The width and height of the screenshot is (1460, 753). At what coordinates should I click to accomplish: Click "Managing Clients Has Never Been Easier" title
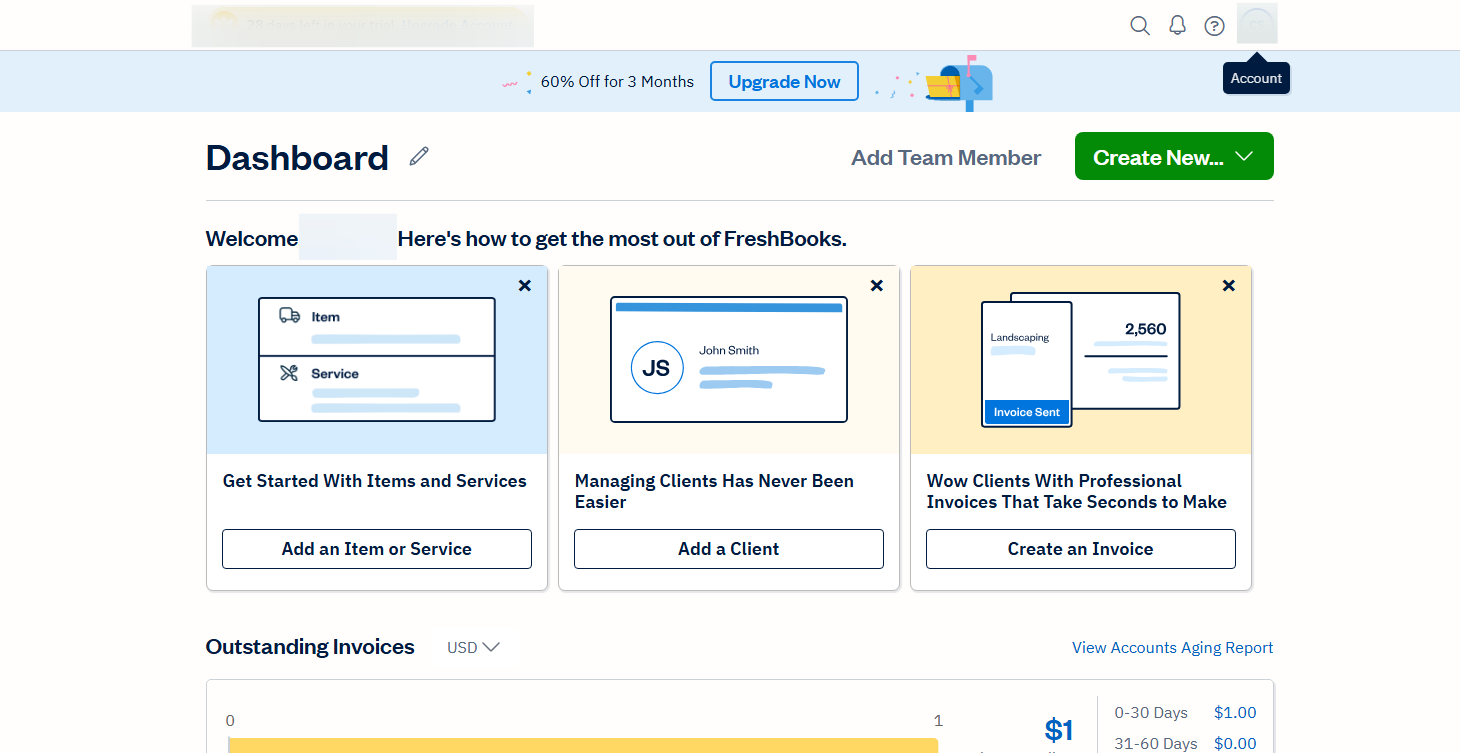click(x=714, y=491)
